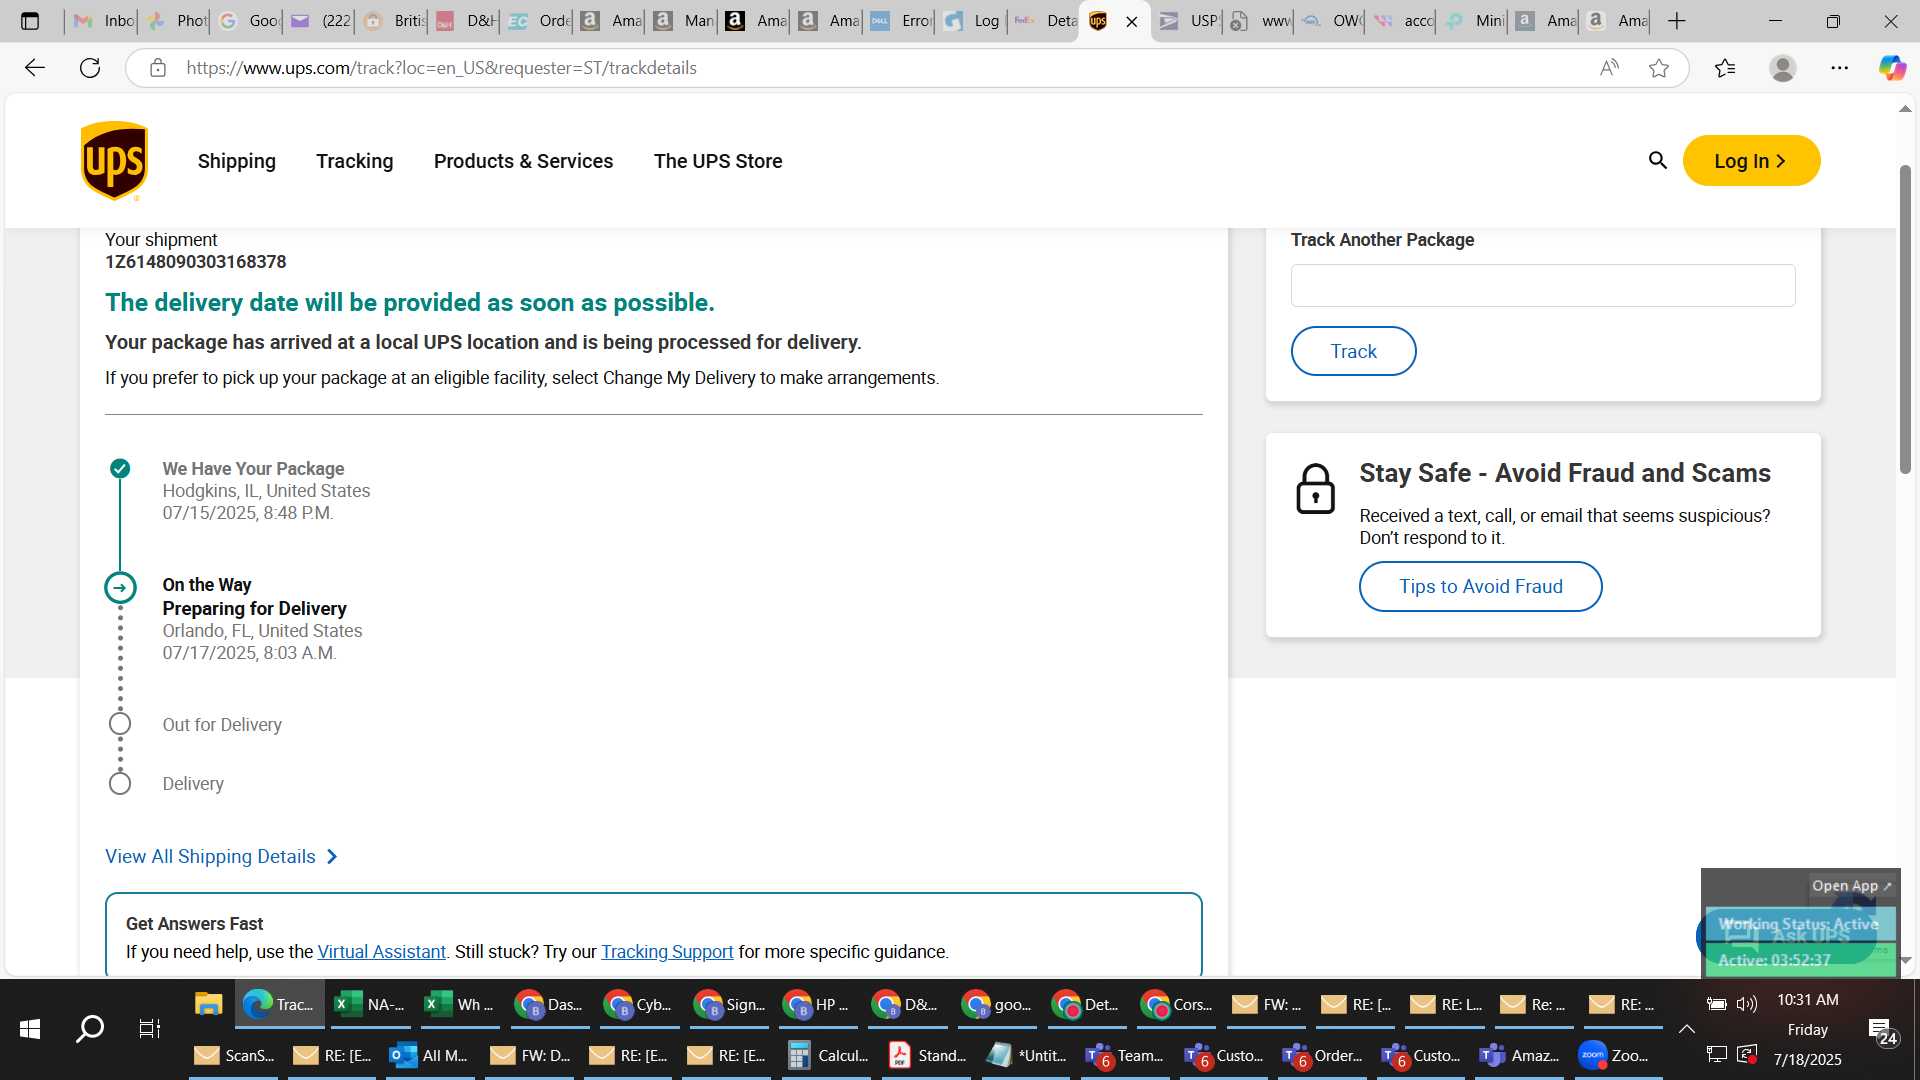Open the notification center icon

(1881, 1031)
